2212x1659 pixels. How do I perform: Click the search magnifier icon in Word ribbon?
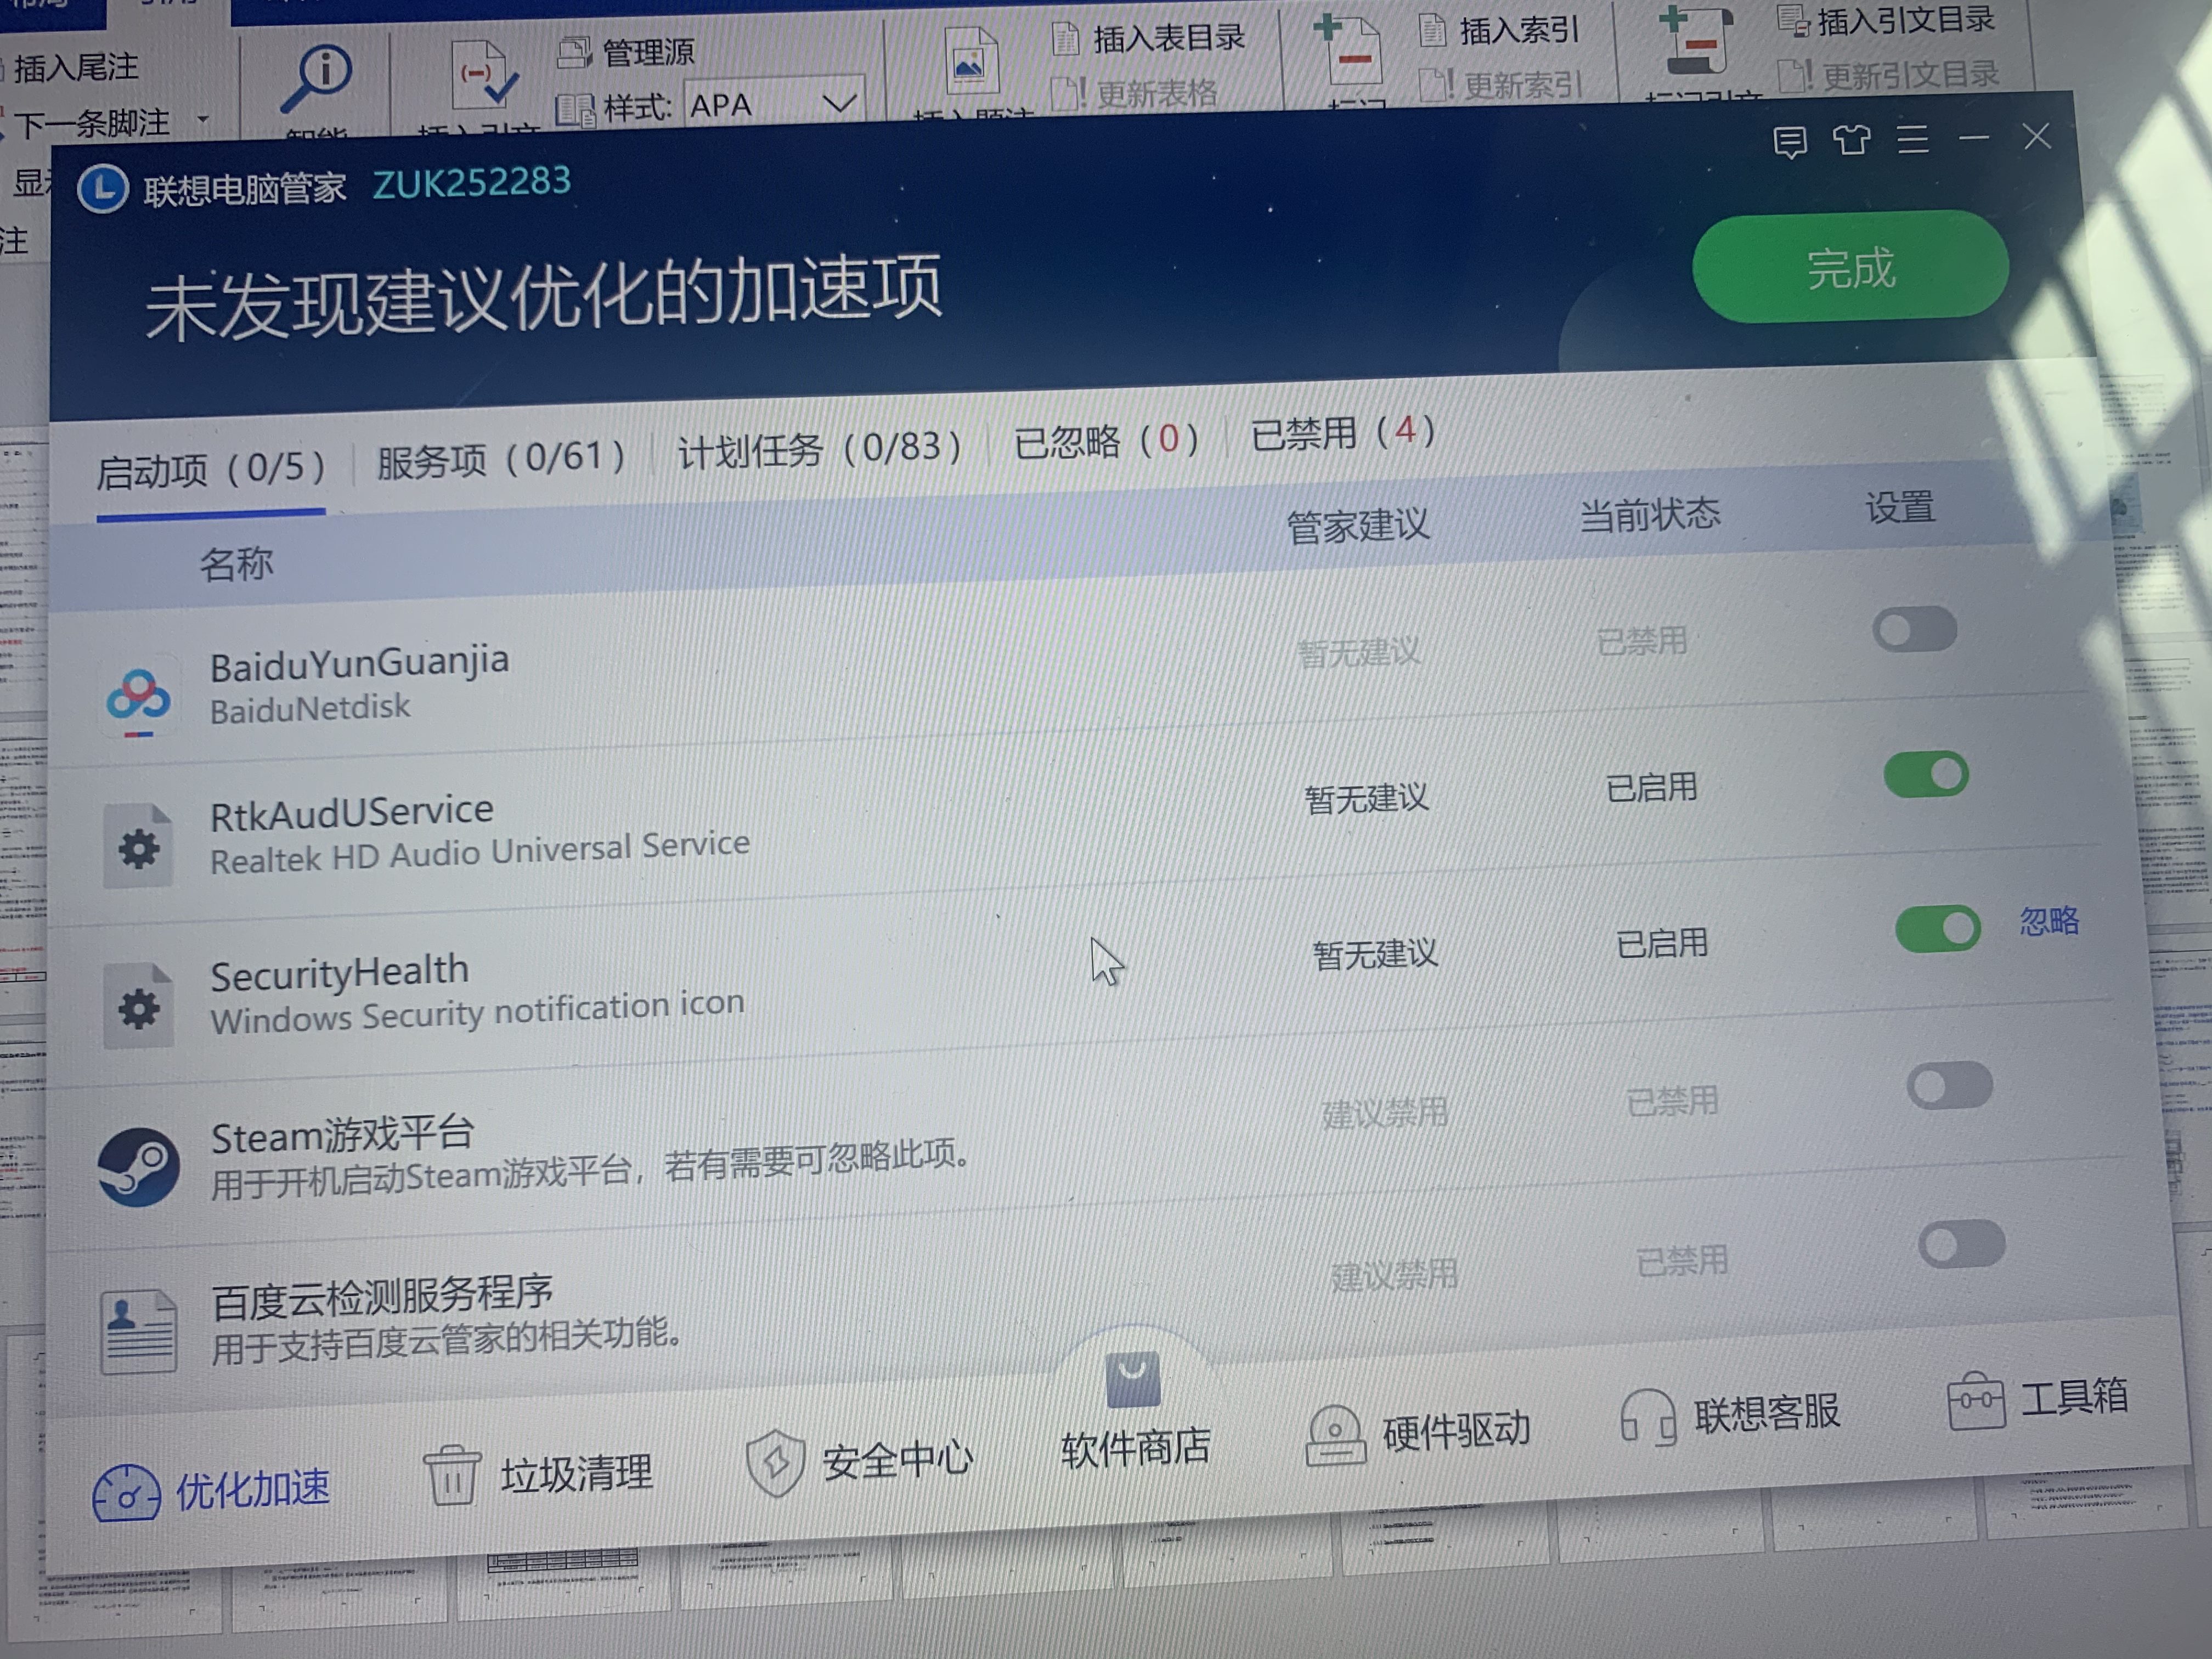click(x=317, y=78)
